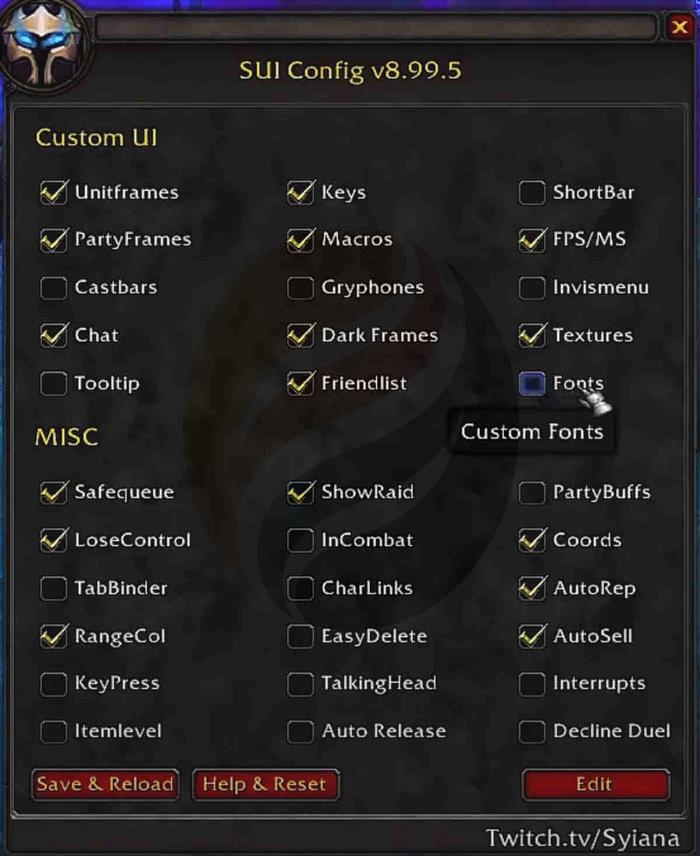Enable the Gryphones option
700x856 pixels.
click(x=301, y=287)
